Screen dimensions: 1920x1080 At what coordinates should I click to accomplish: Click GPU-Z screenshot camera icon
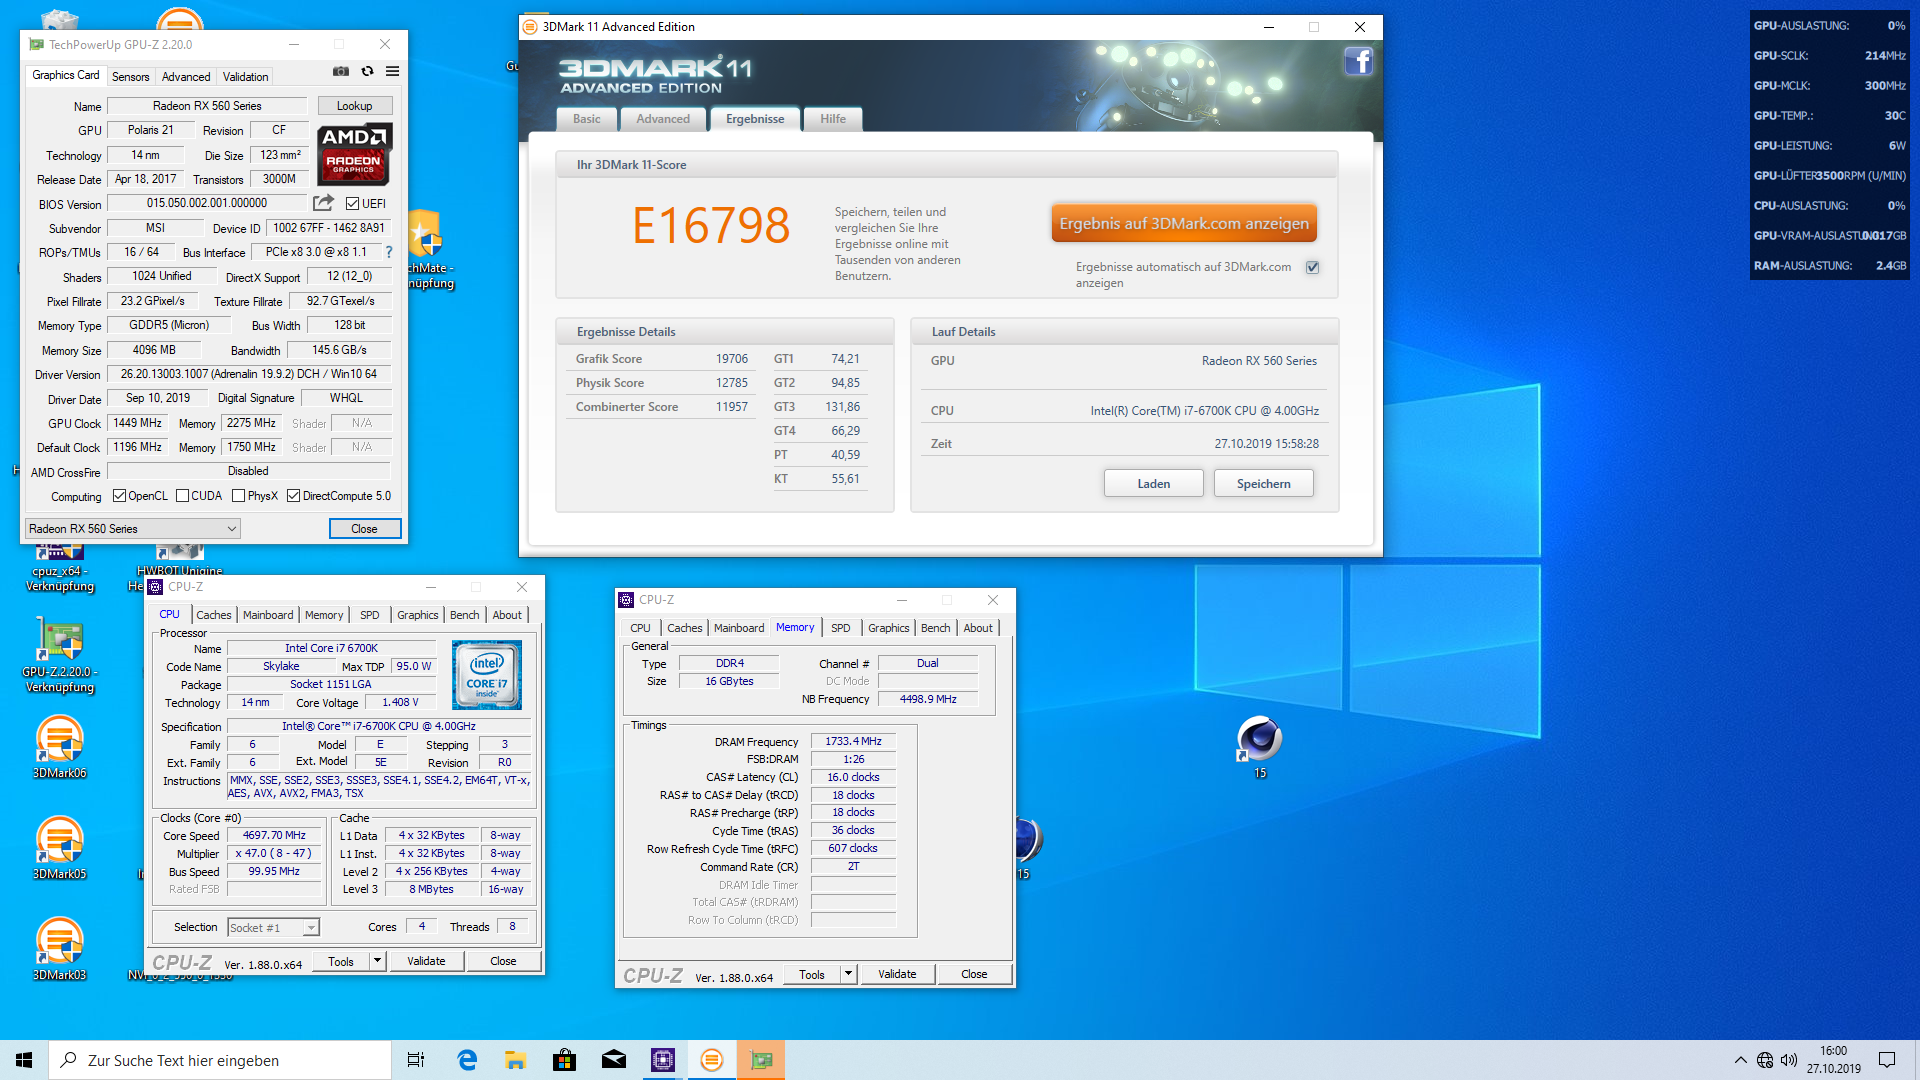[x=341, y=72]
